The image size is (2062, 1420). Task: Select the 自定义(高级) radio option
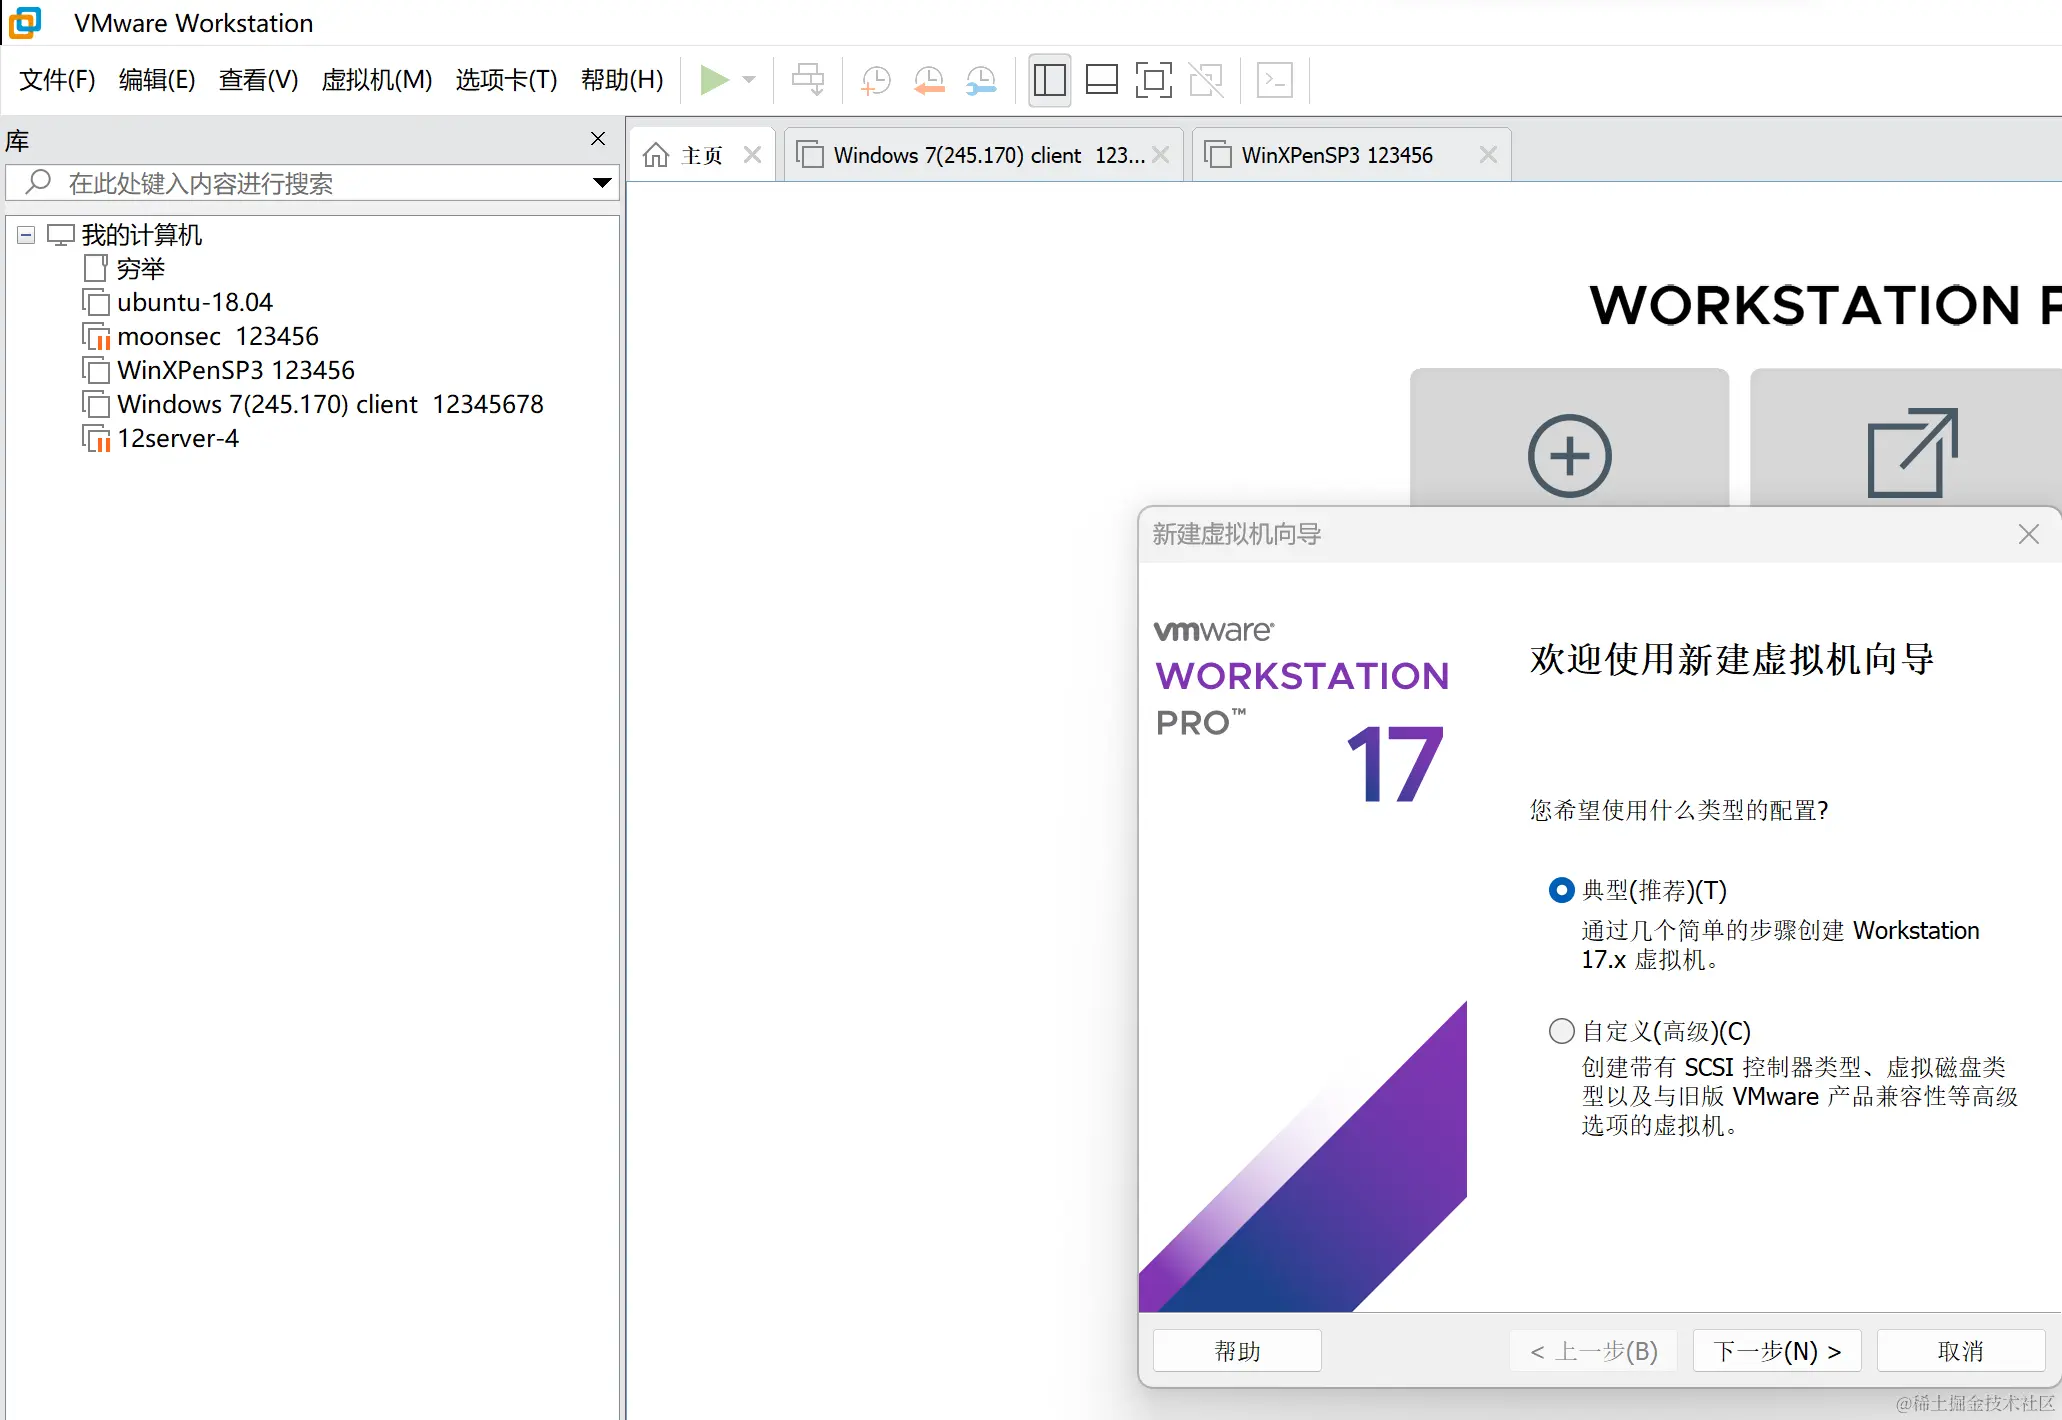[1561, 1031]
